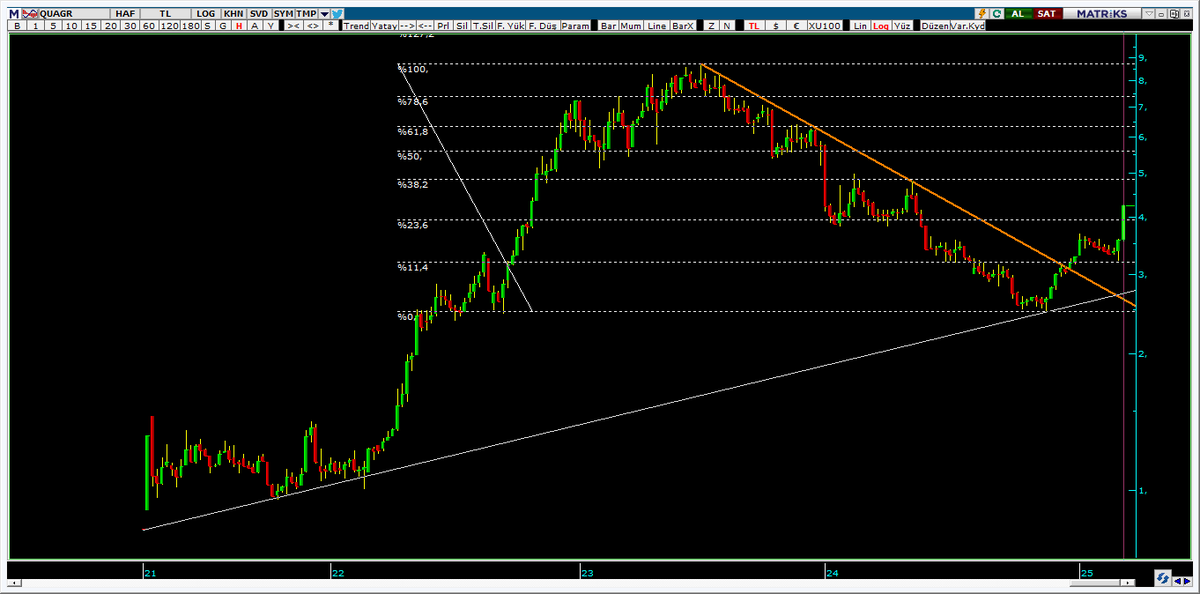Click the red SAT sell button

coord(1046,14)
